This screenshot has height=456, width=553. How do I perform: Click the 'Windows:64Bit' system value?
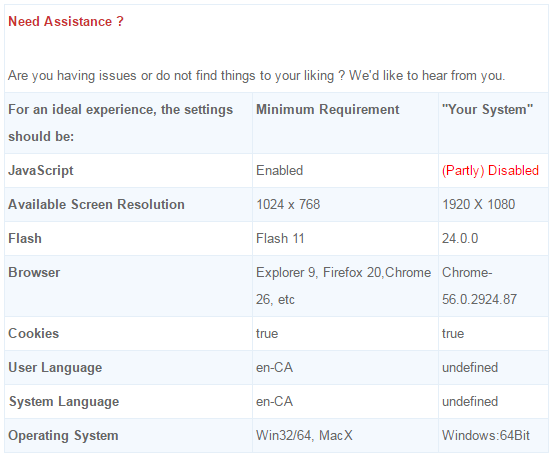point(486,436)
